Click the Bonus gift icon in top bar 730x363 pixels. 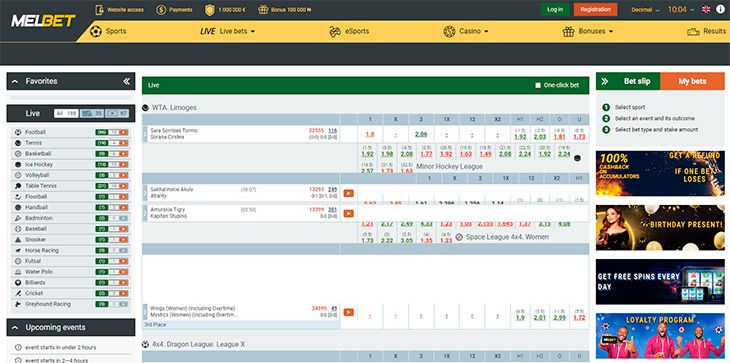263,9
